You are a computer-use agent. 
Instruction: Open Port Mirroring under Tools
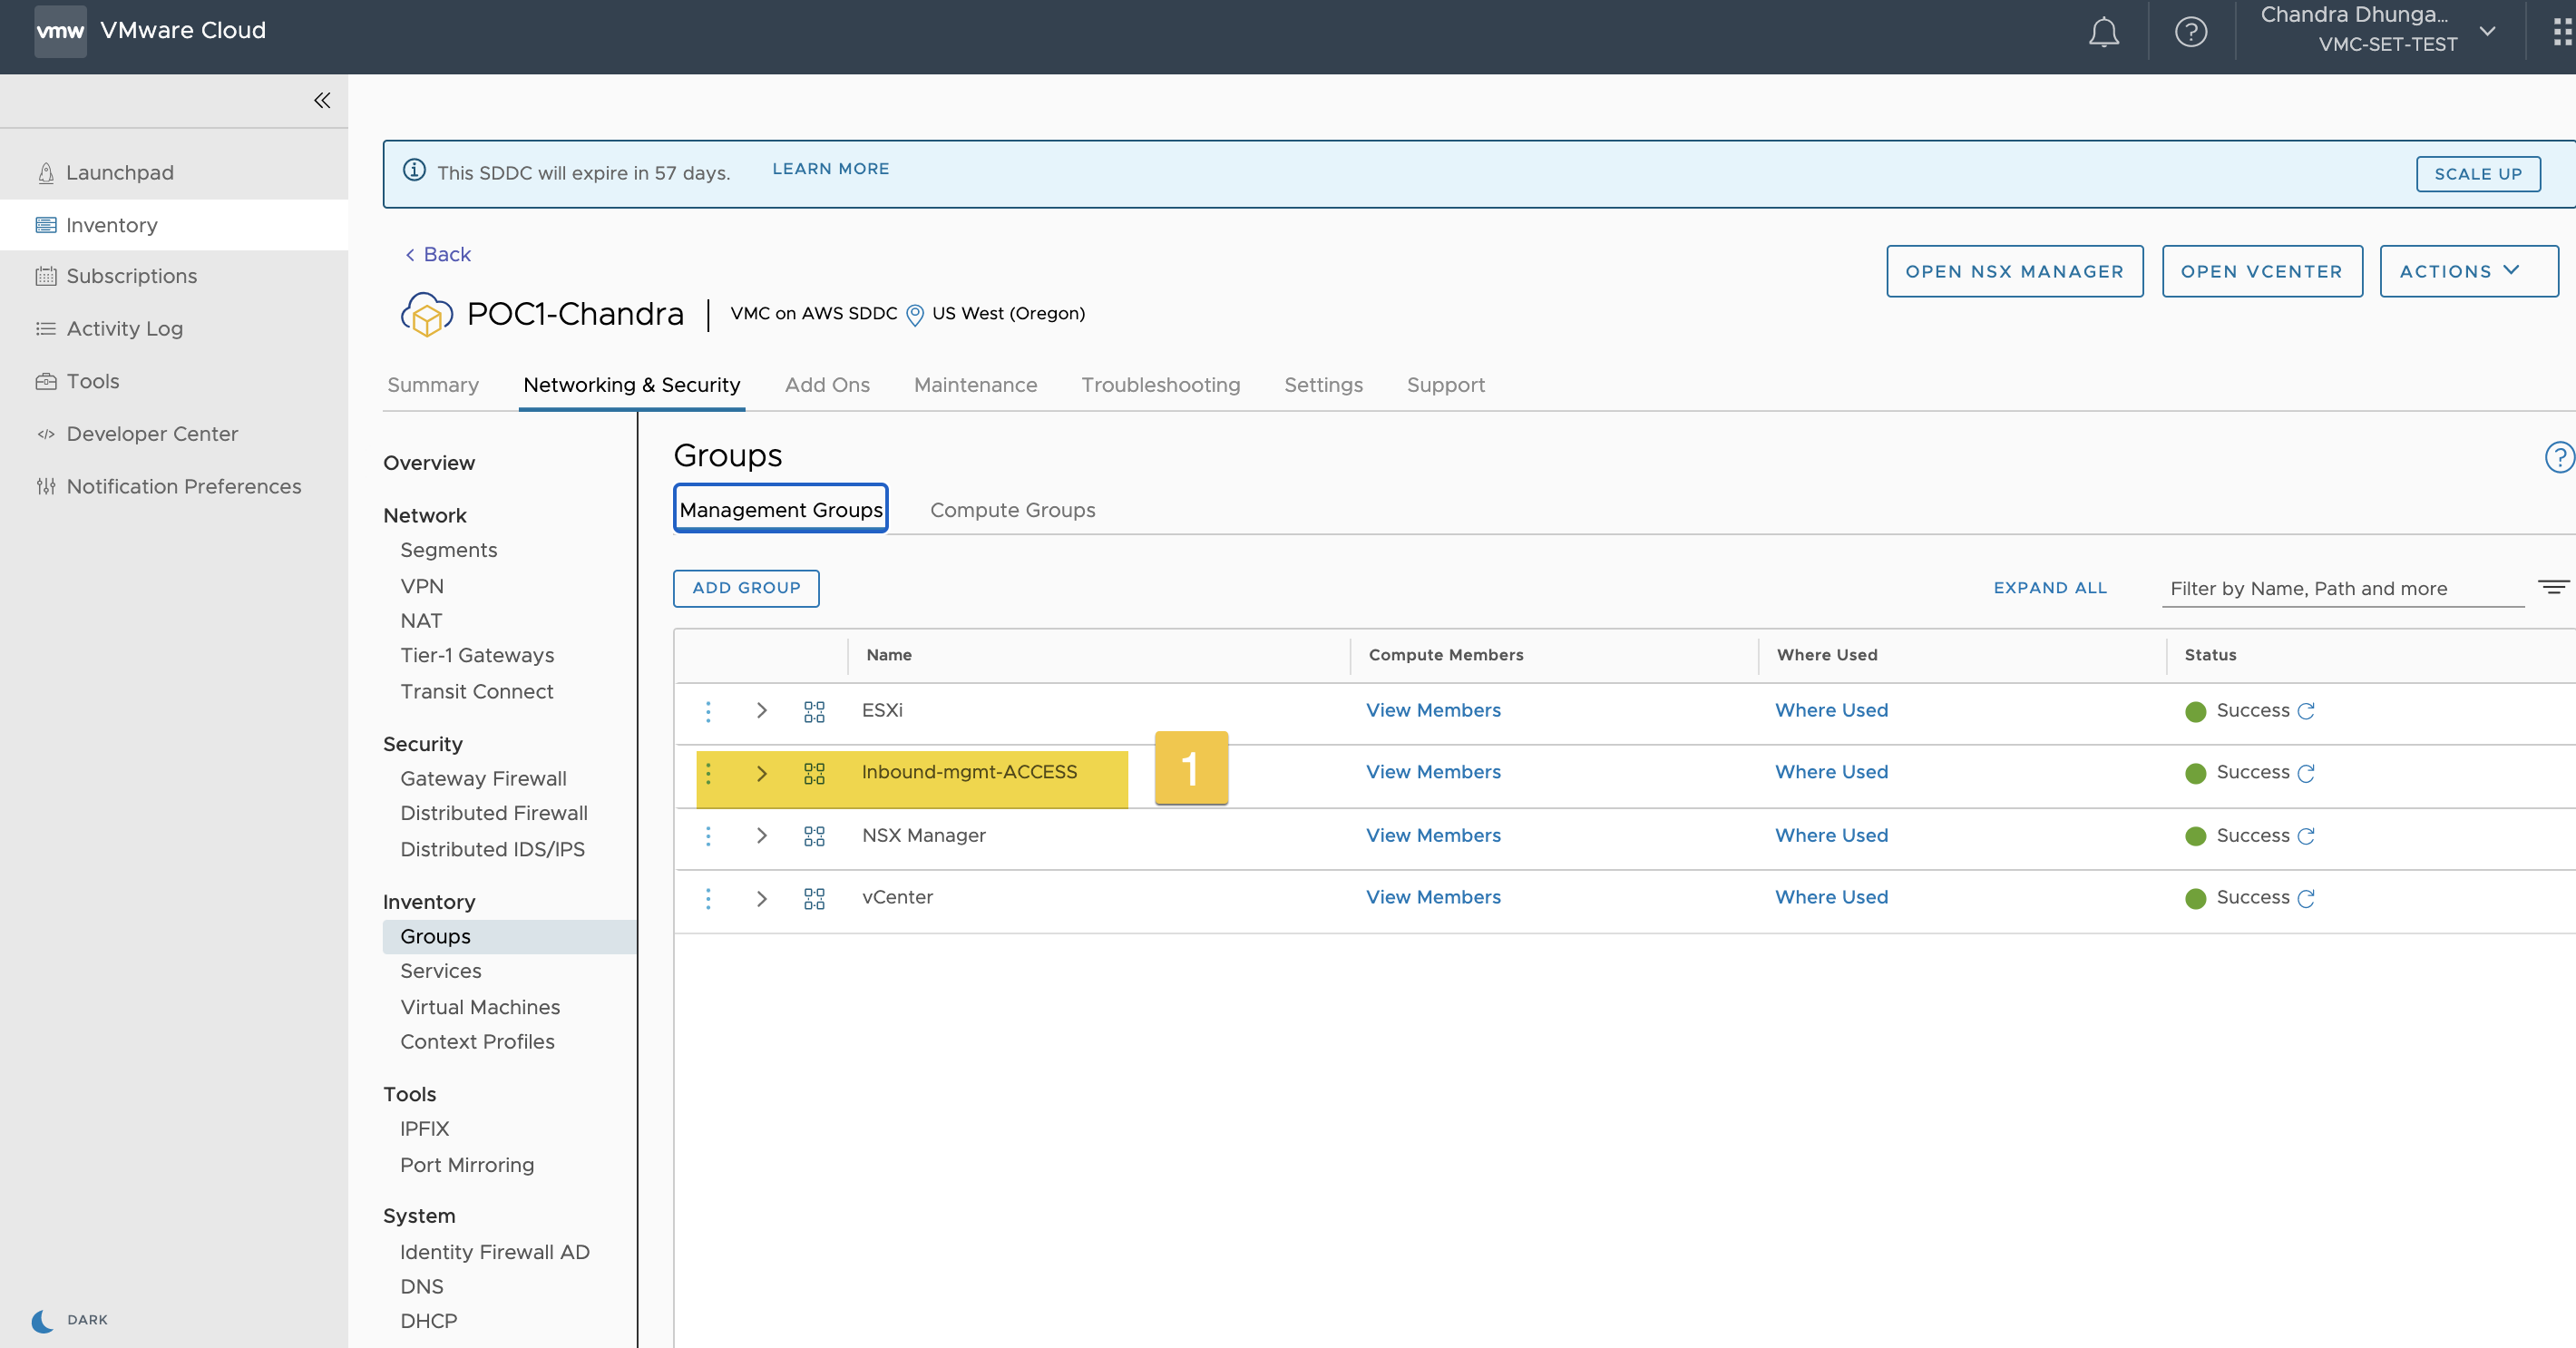(x=467, y=1165)
